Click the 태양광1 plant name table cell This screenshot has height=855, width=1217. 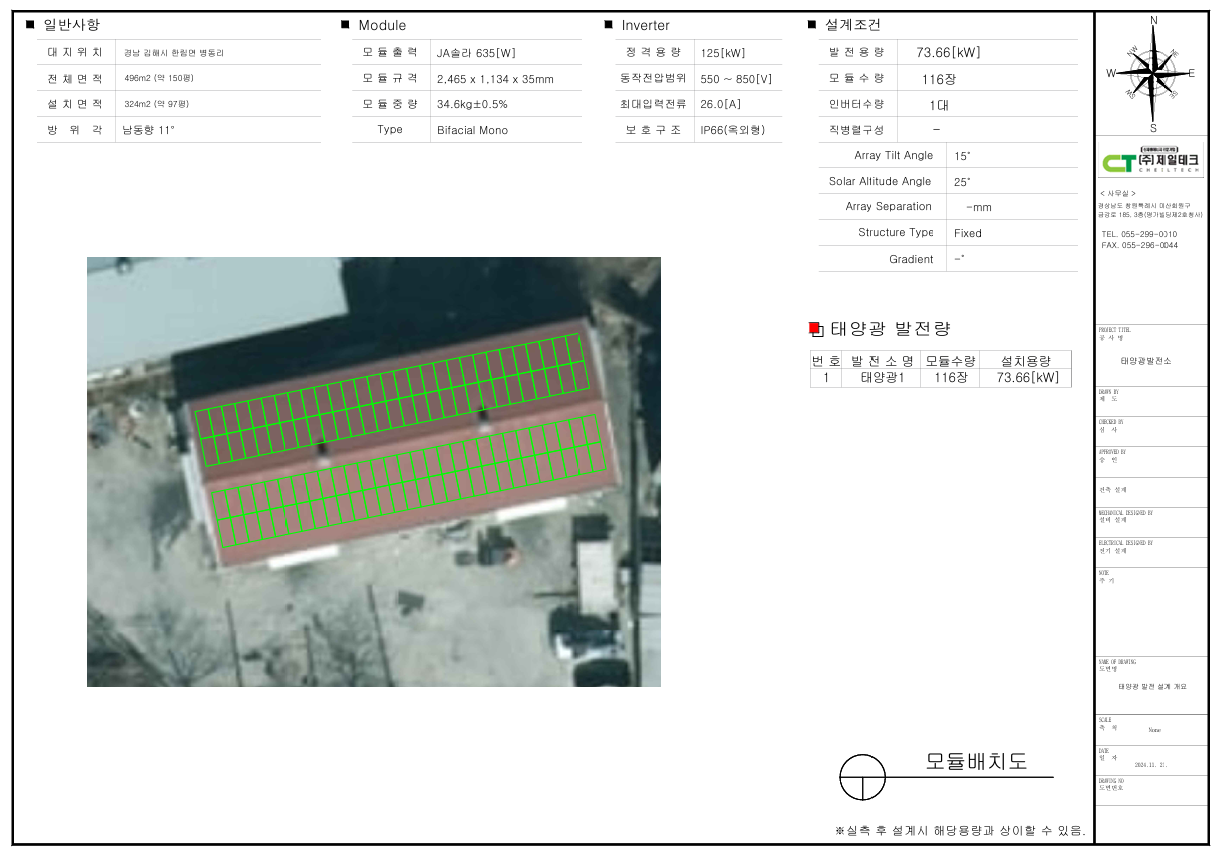click(x=881, y=378)
